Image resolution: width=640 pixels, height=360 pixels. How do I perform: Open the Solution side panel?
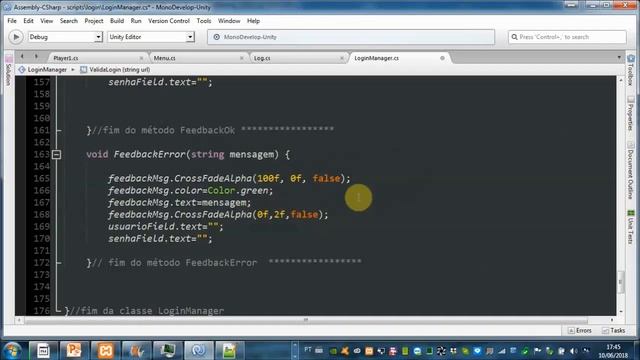pyautogui.click(x=8, y=70)
